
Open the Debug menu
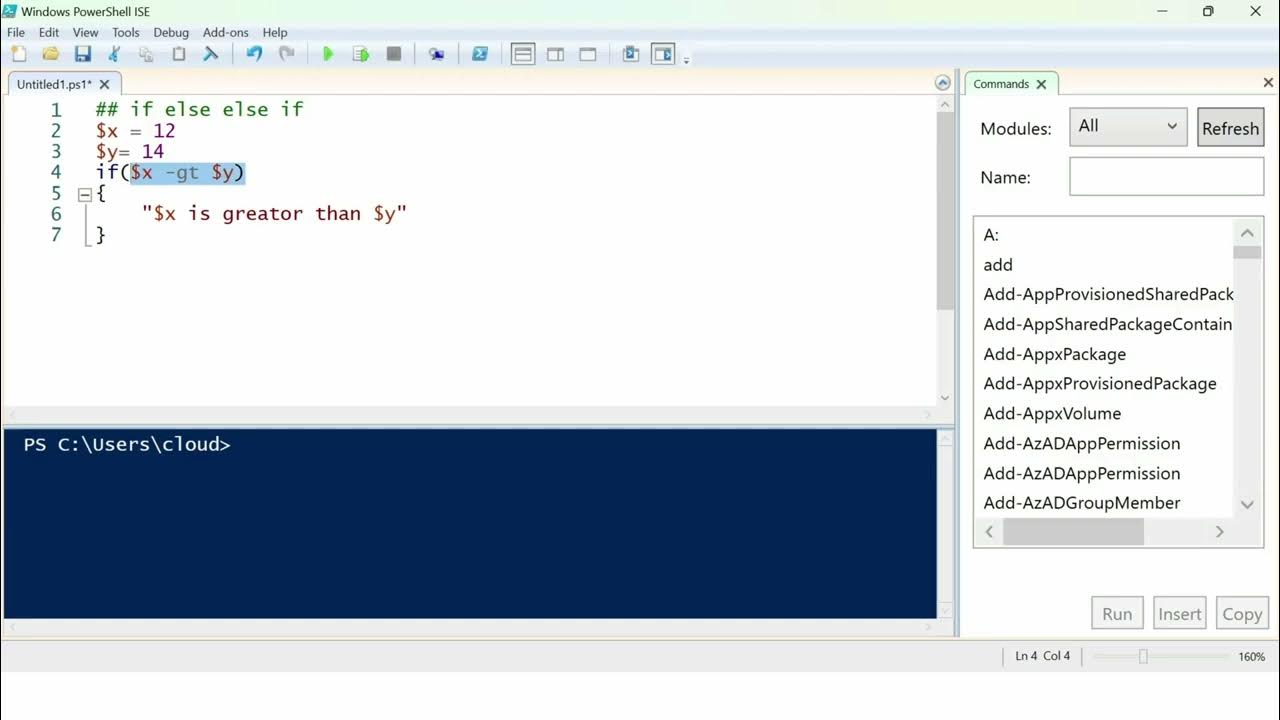[x=171, y=32]
